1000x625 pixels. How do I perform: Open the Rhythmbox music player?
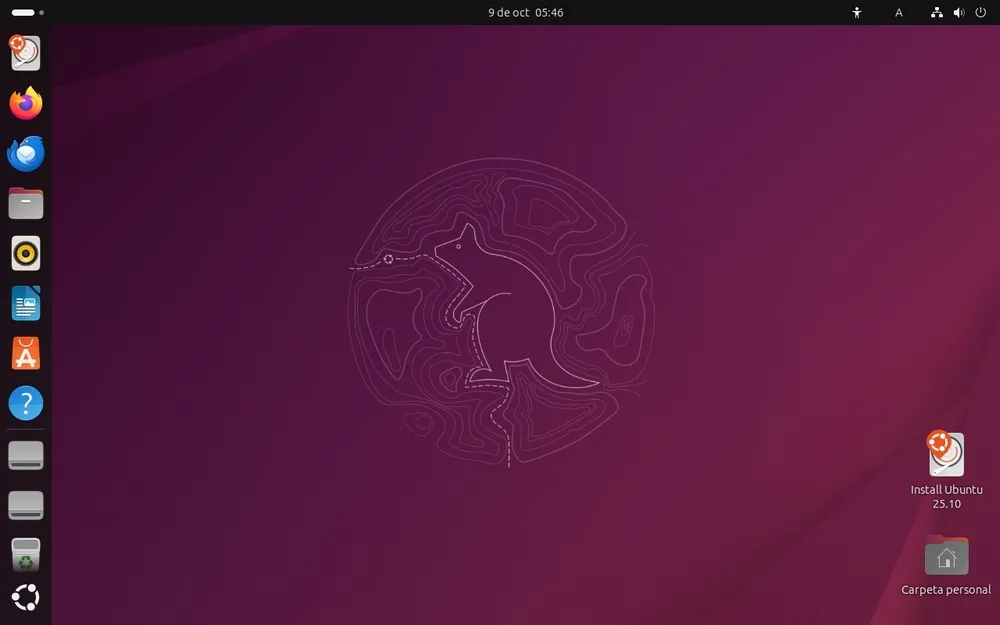click(x=25, y=253)
